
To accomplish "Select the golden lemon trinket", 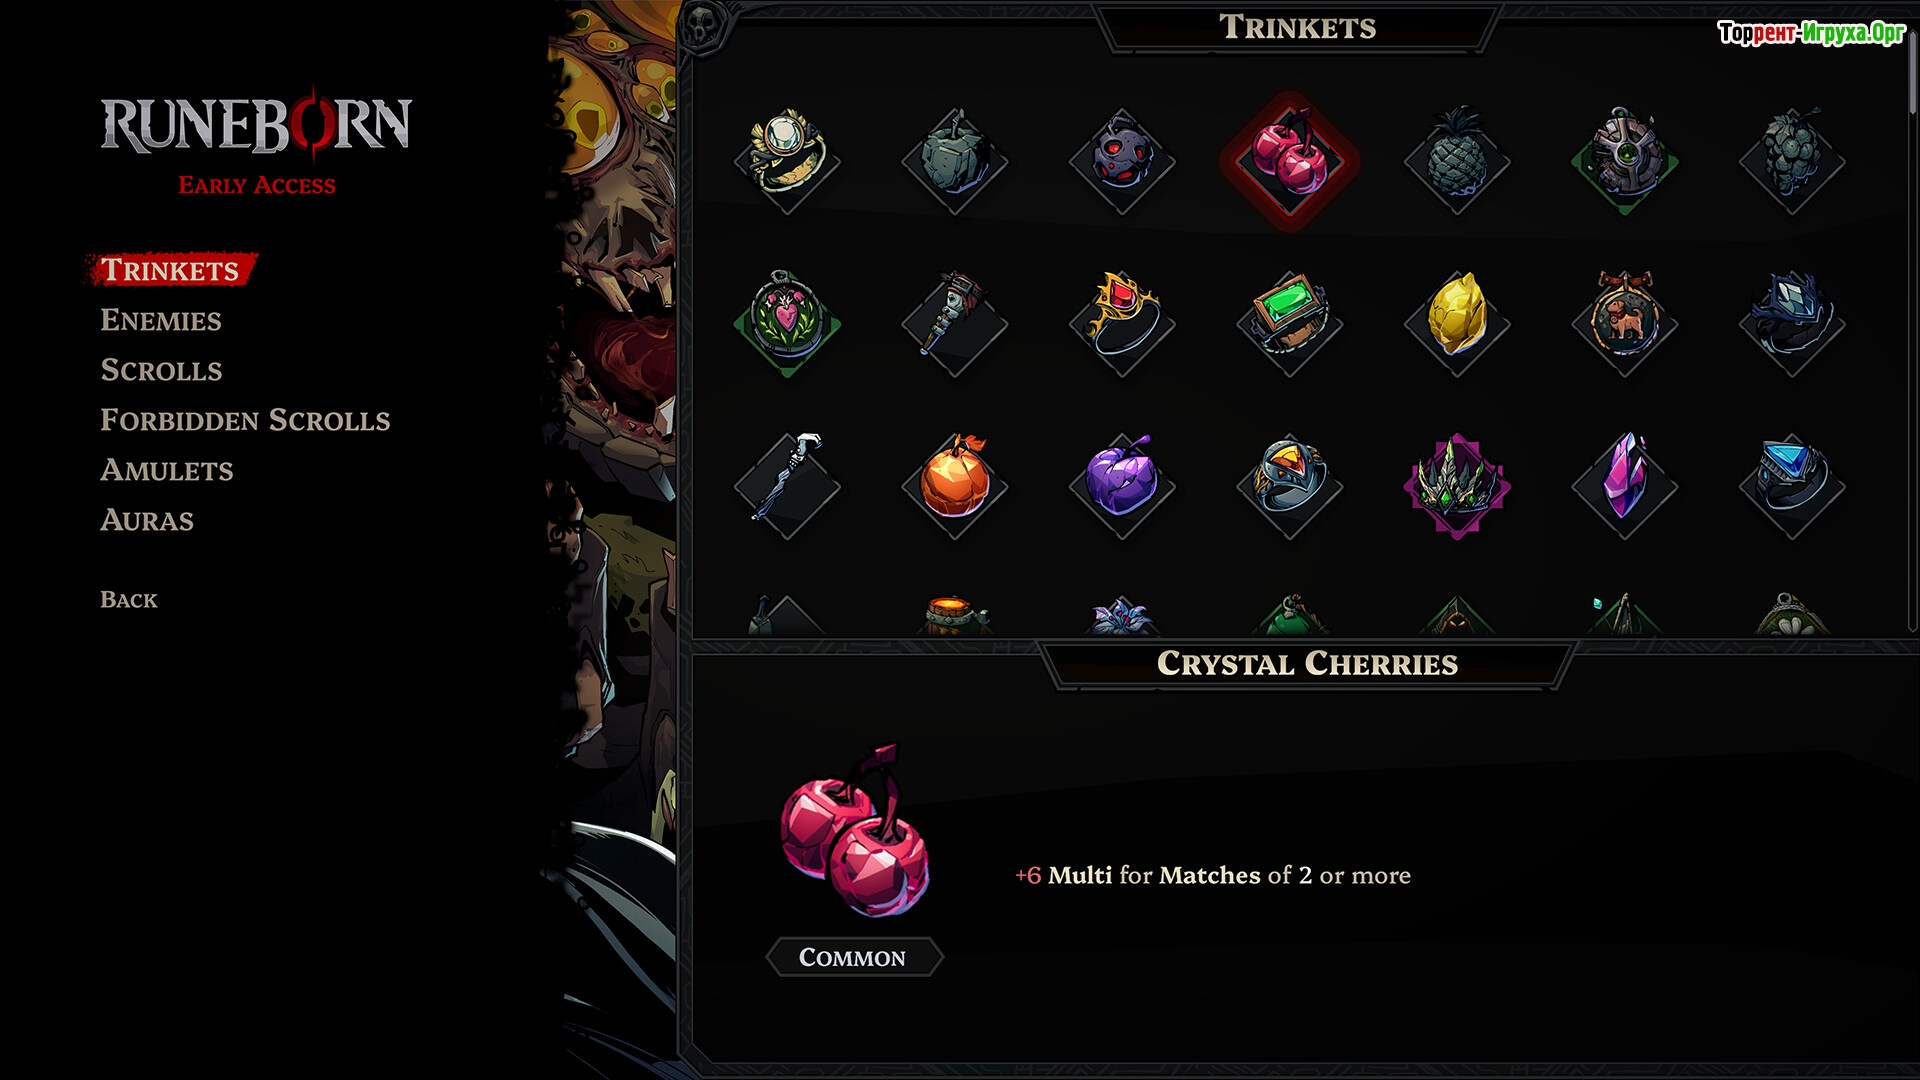I will click(1457, 323).
